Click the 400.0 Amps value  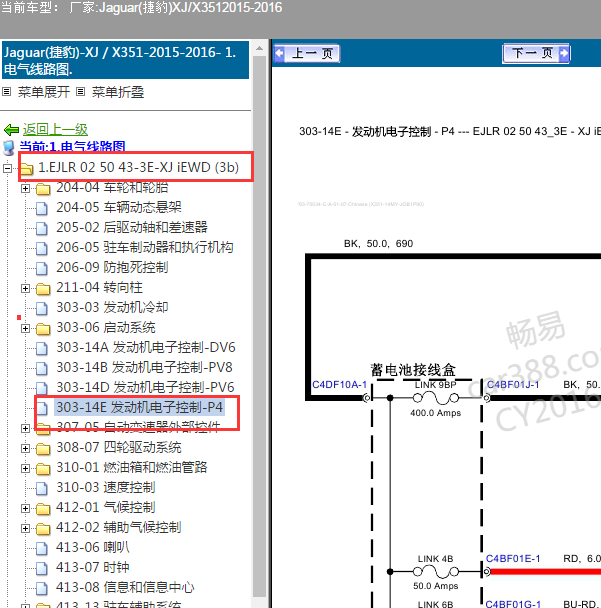[436, 413]
